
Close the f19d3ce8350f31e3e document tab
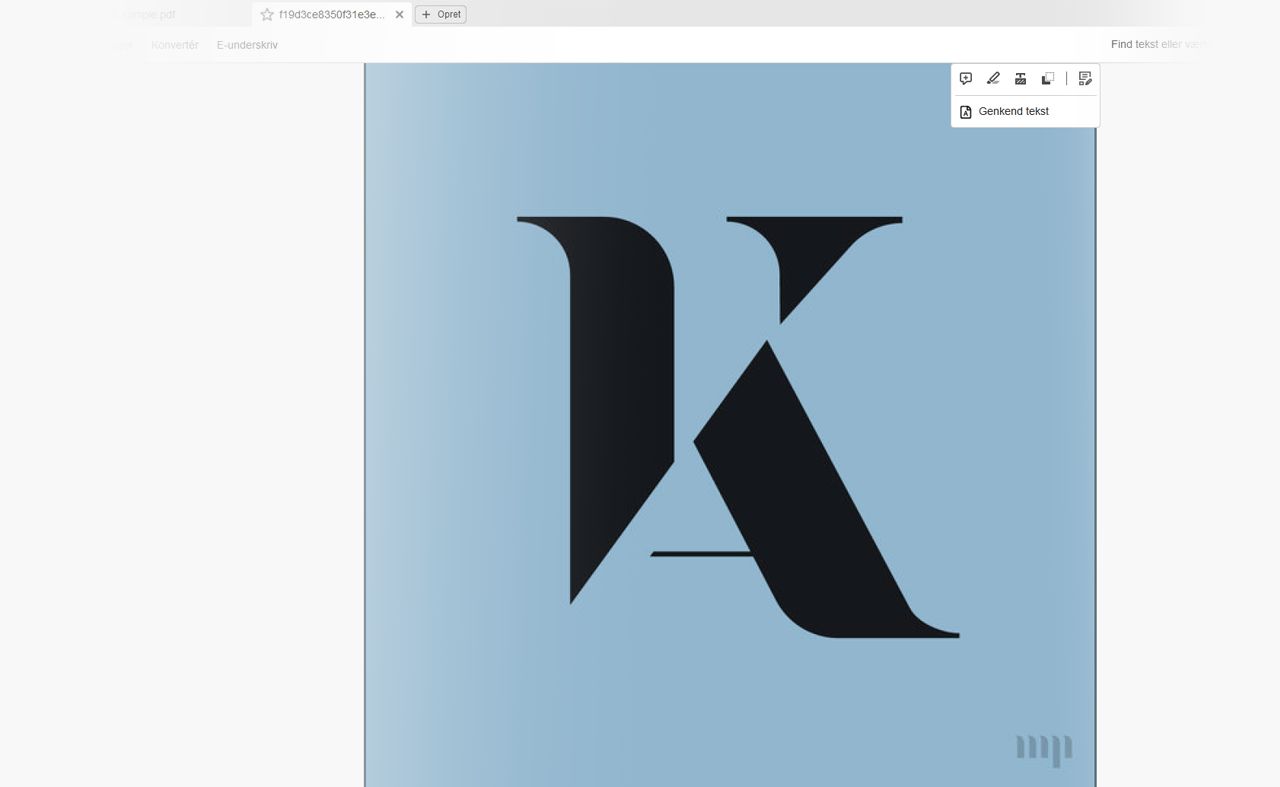[x=400, y=15]
